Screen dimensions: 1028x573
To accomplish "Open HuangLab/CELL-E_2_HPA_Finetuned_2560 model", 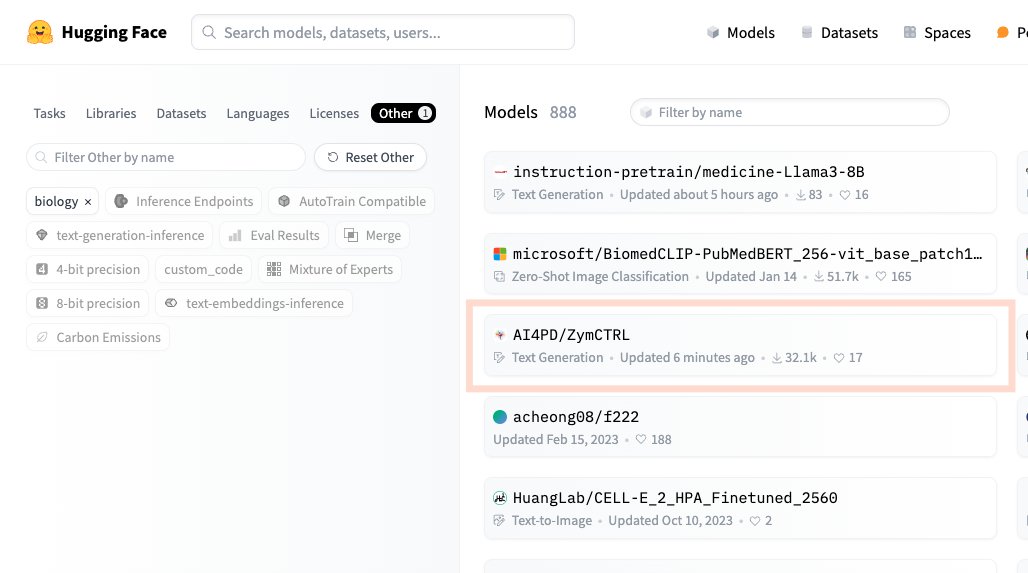I will 740,508.
